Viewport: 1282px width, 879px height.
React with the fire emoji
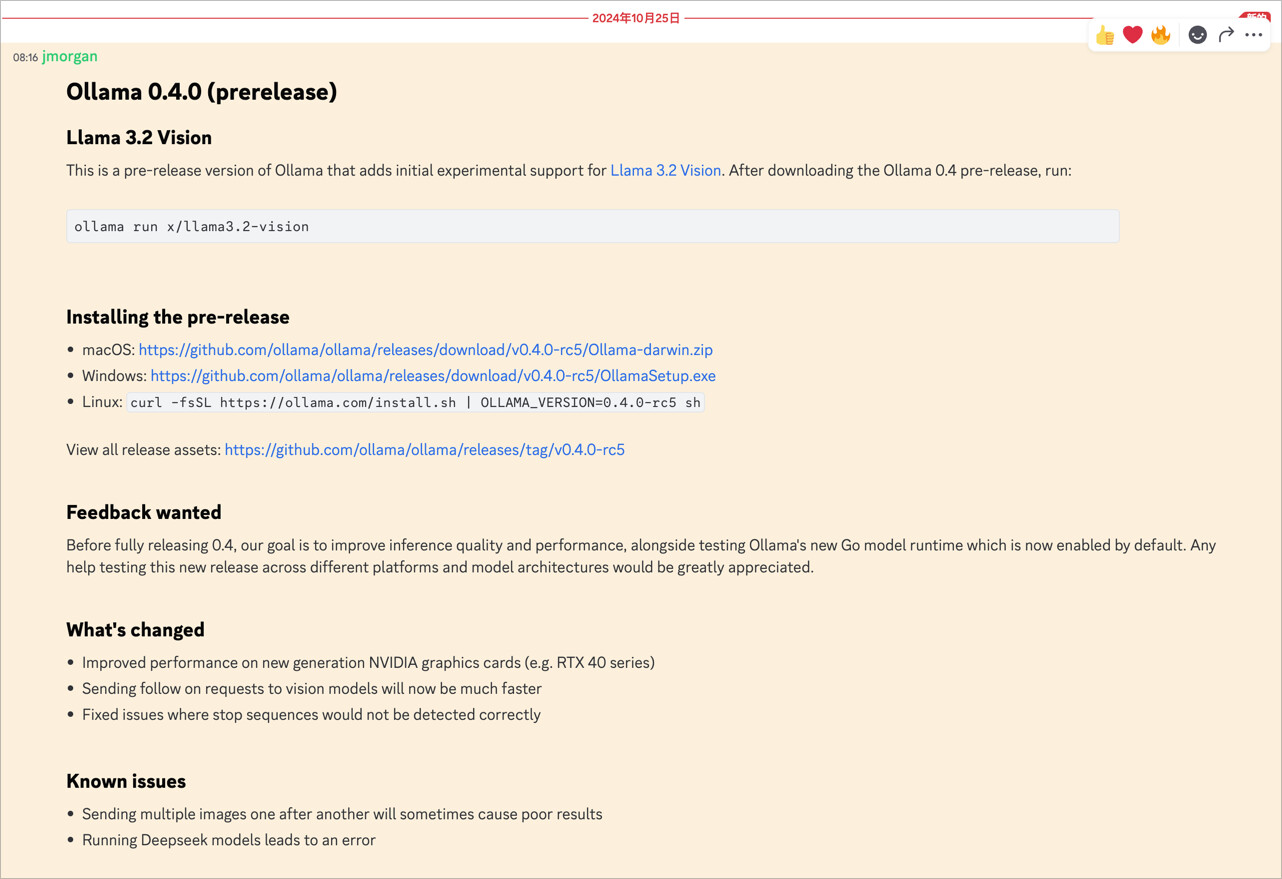click(1160, 35)
